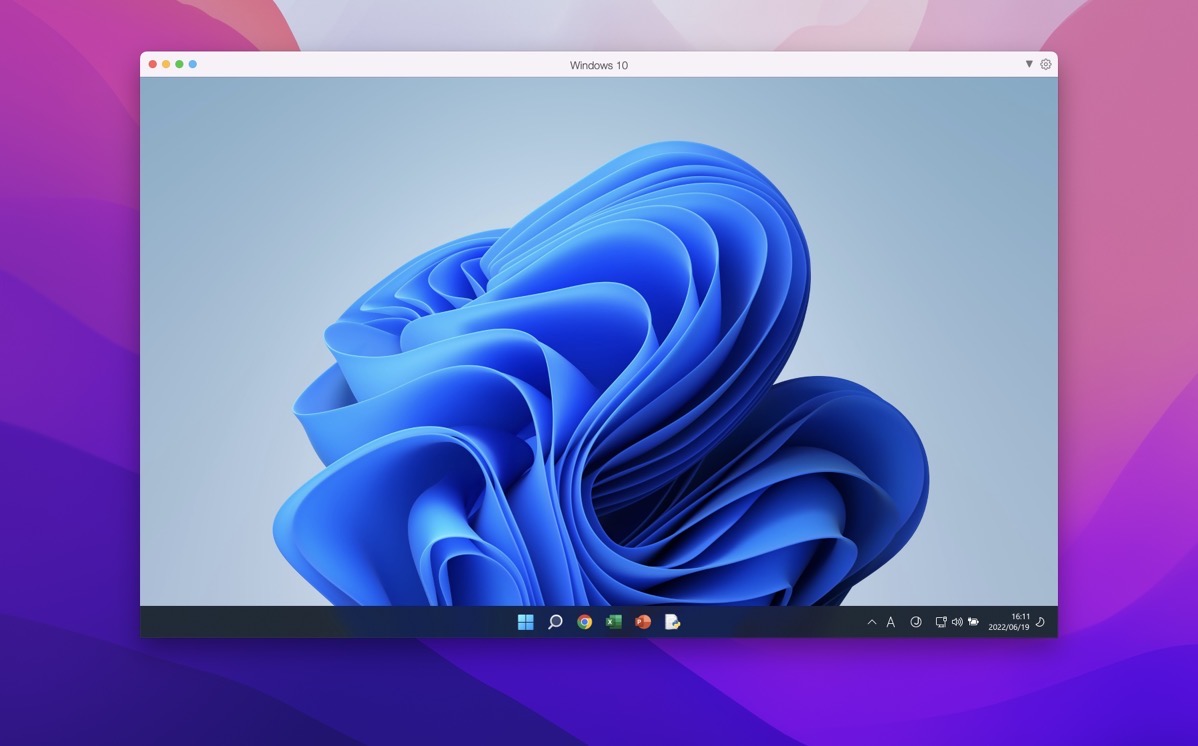Open the volume speaker control
The width and height of the screenshot is (1198, 746).
[x=957, y=622]
